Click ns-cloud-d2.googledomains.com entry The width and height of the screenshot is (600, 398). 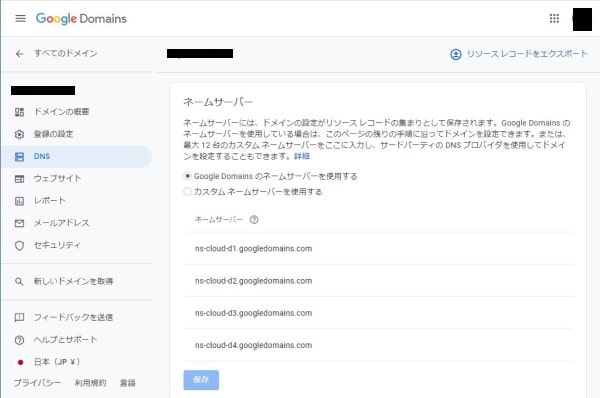(x=253, y=281)
